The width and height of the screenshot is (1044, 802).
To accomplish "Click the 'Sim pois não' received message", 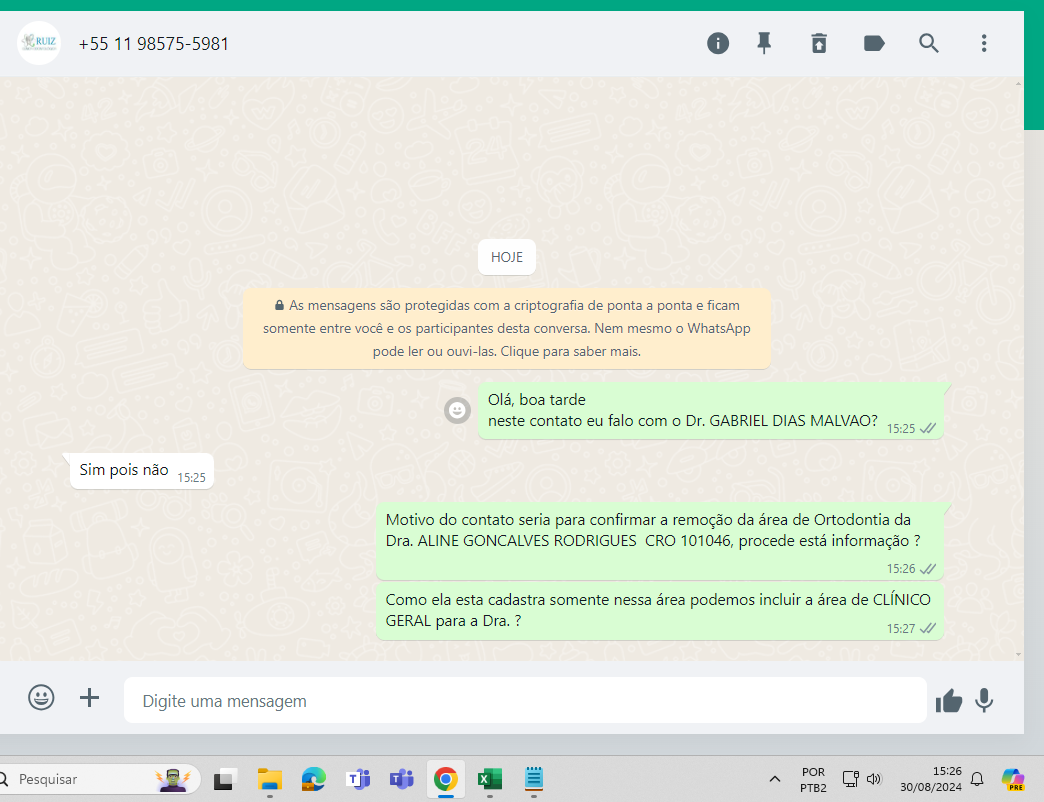I will [x=125, y=470].
